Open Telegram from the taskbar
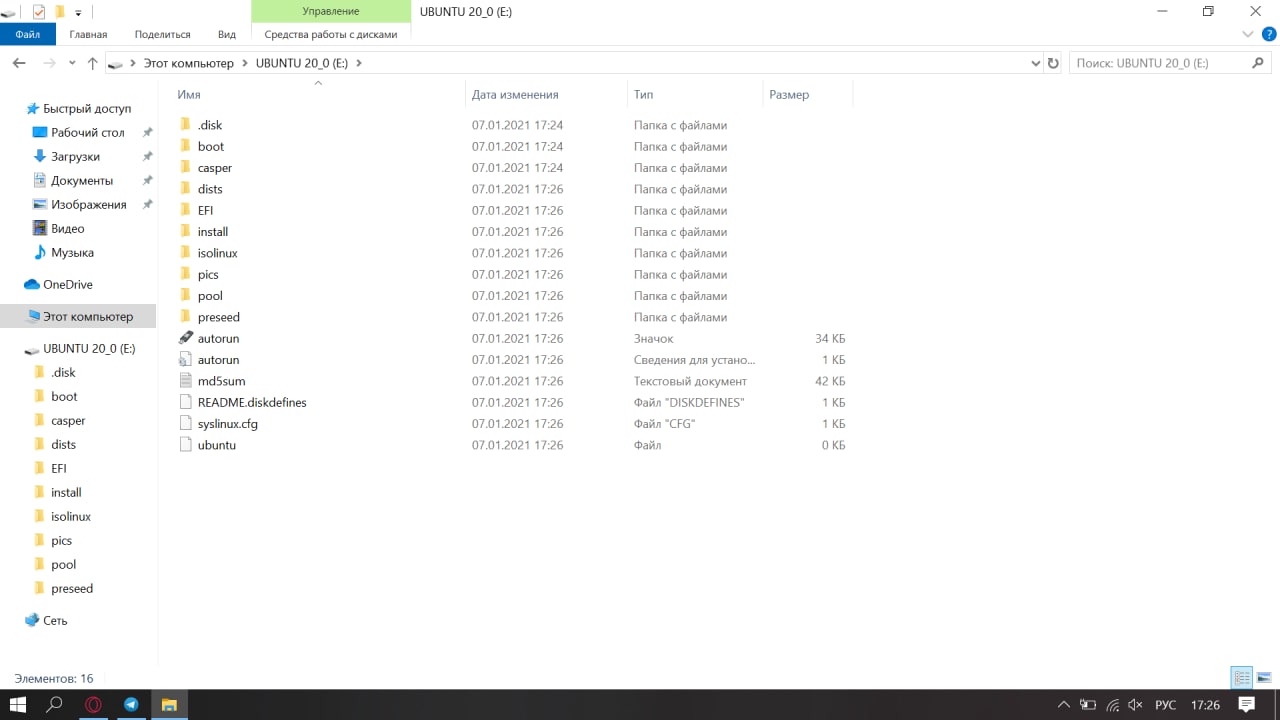Viewport: 1280px width, 720px height. pos(131,705)
